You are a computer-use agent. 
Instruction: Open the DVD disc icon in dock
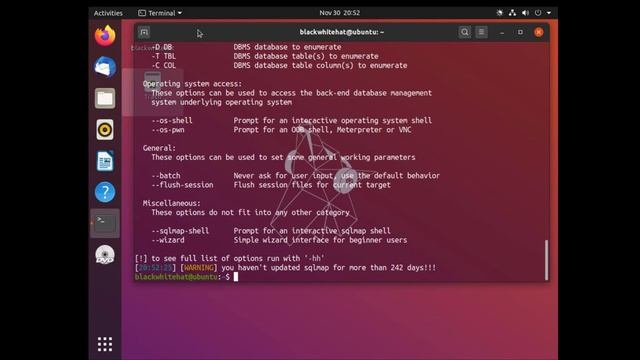105,255
